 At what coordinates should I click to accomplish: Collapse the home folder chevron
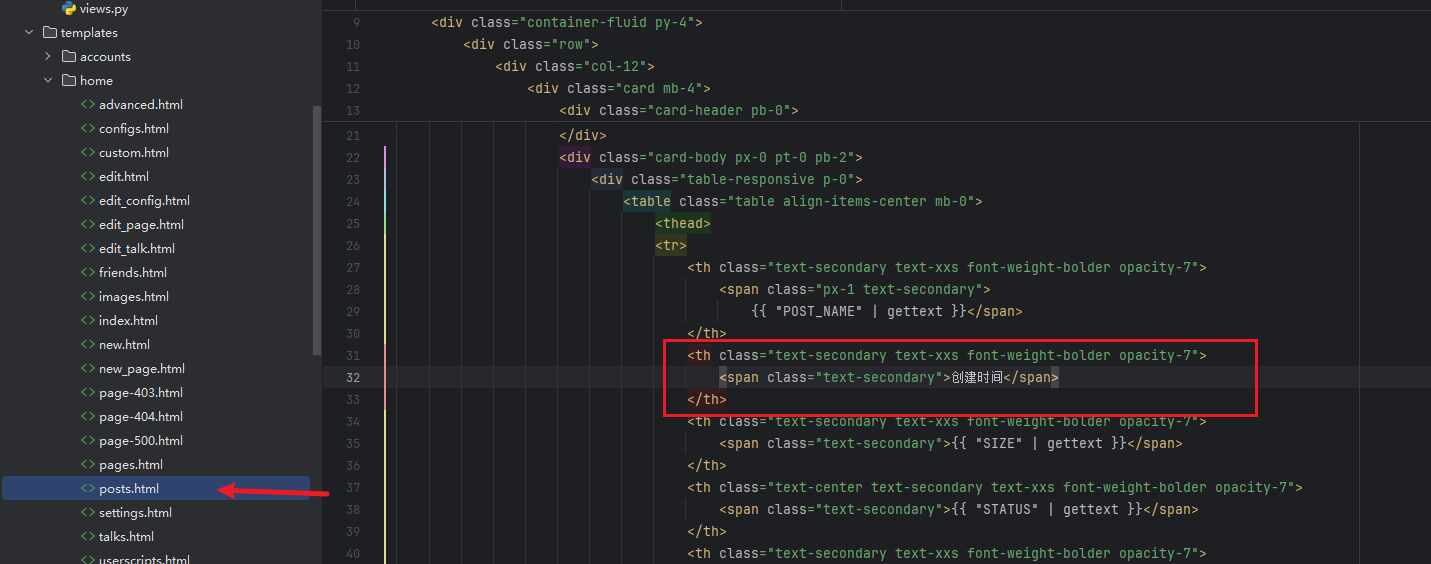(48, 81)
